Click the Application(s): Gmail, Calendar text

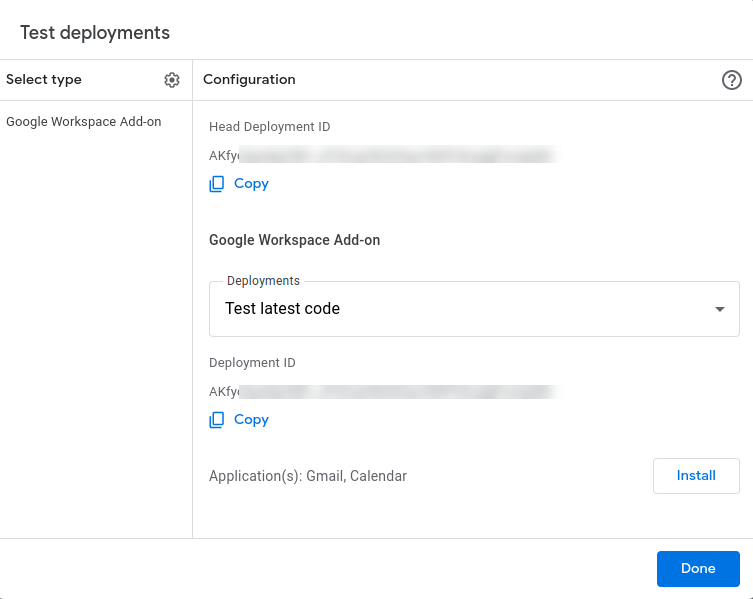tap(308, 476)
